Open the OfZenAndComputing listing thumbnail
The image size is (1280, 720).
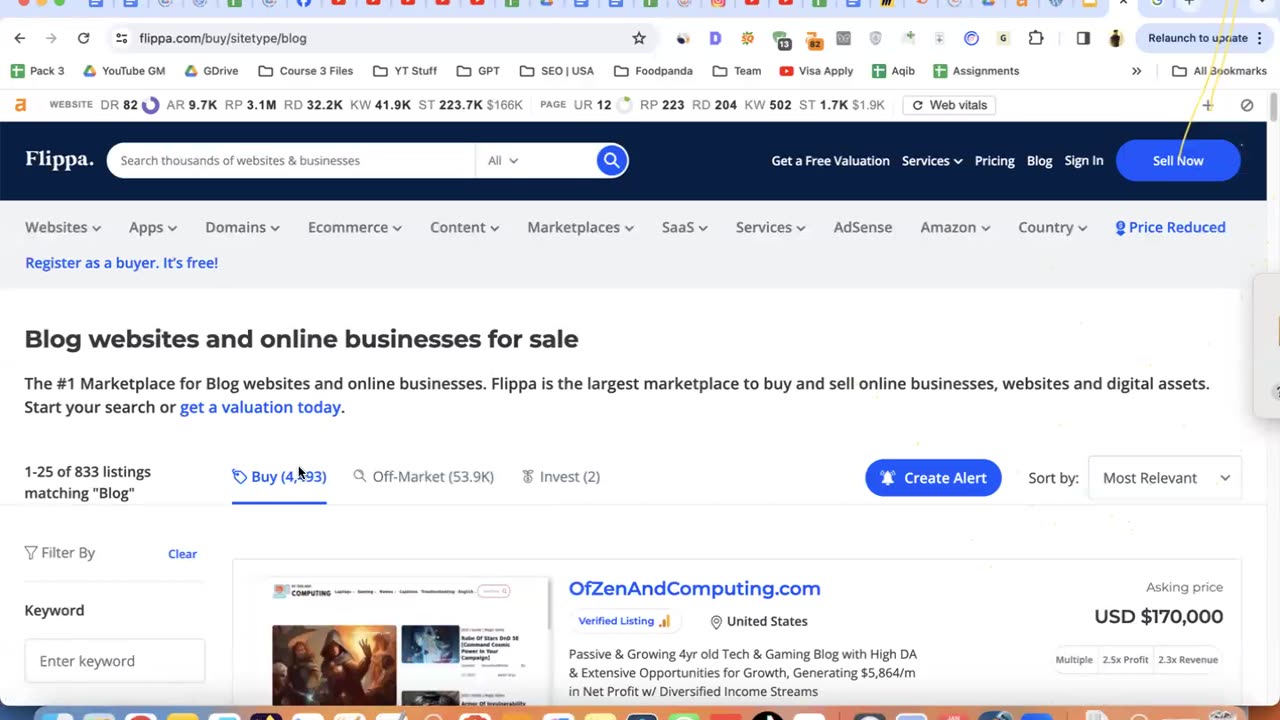400,642
